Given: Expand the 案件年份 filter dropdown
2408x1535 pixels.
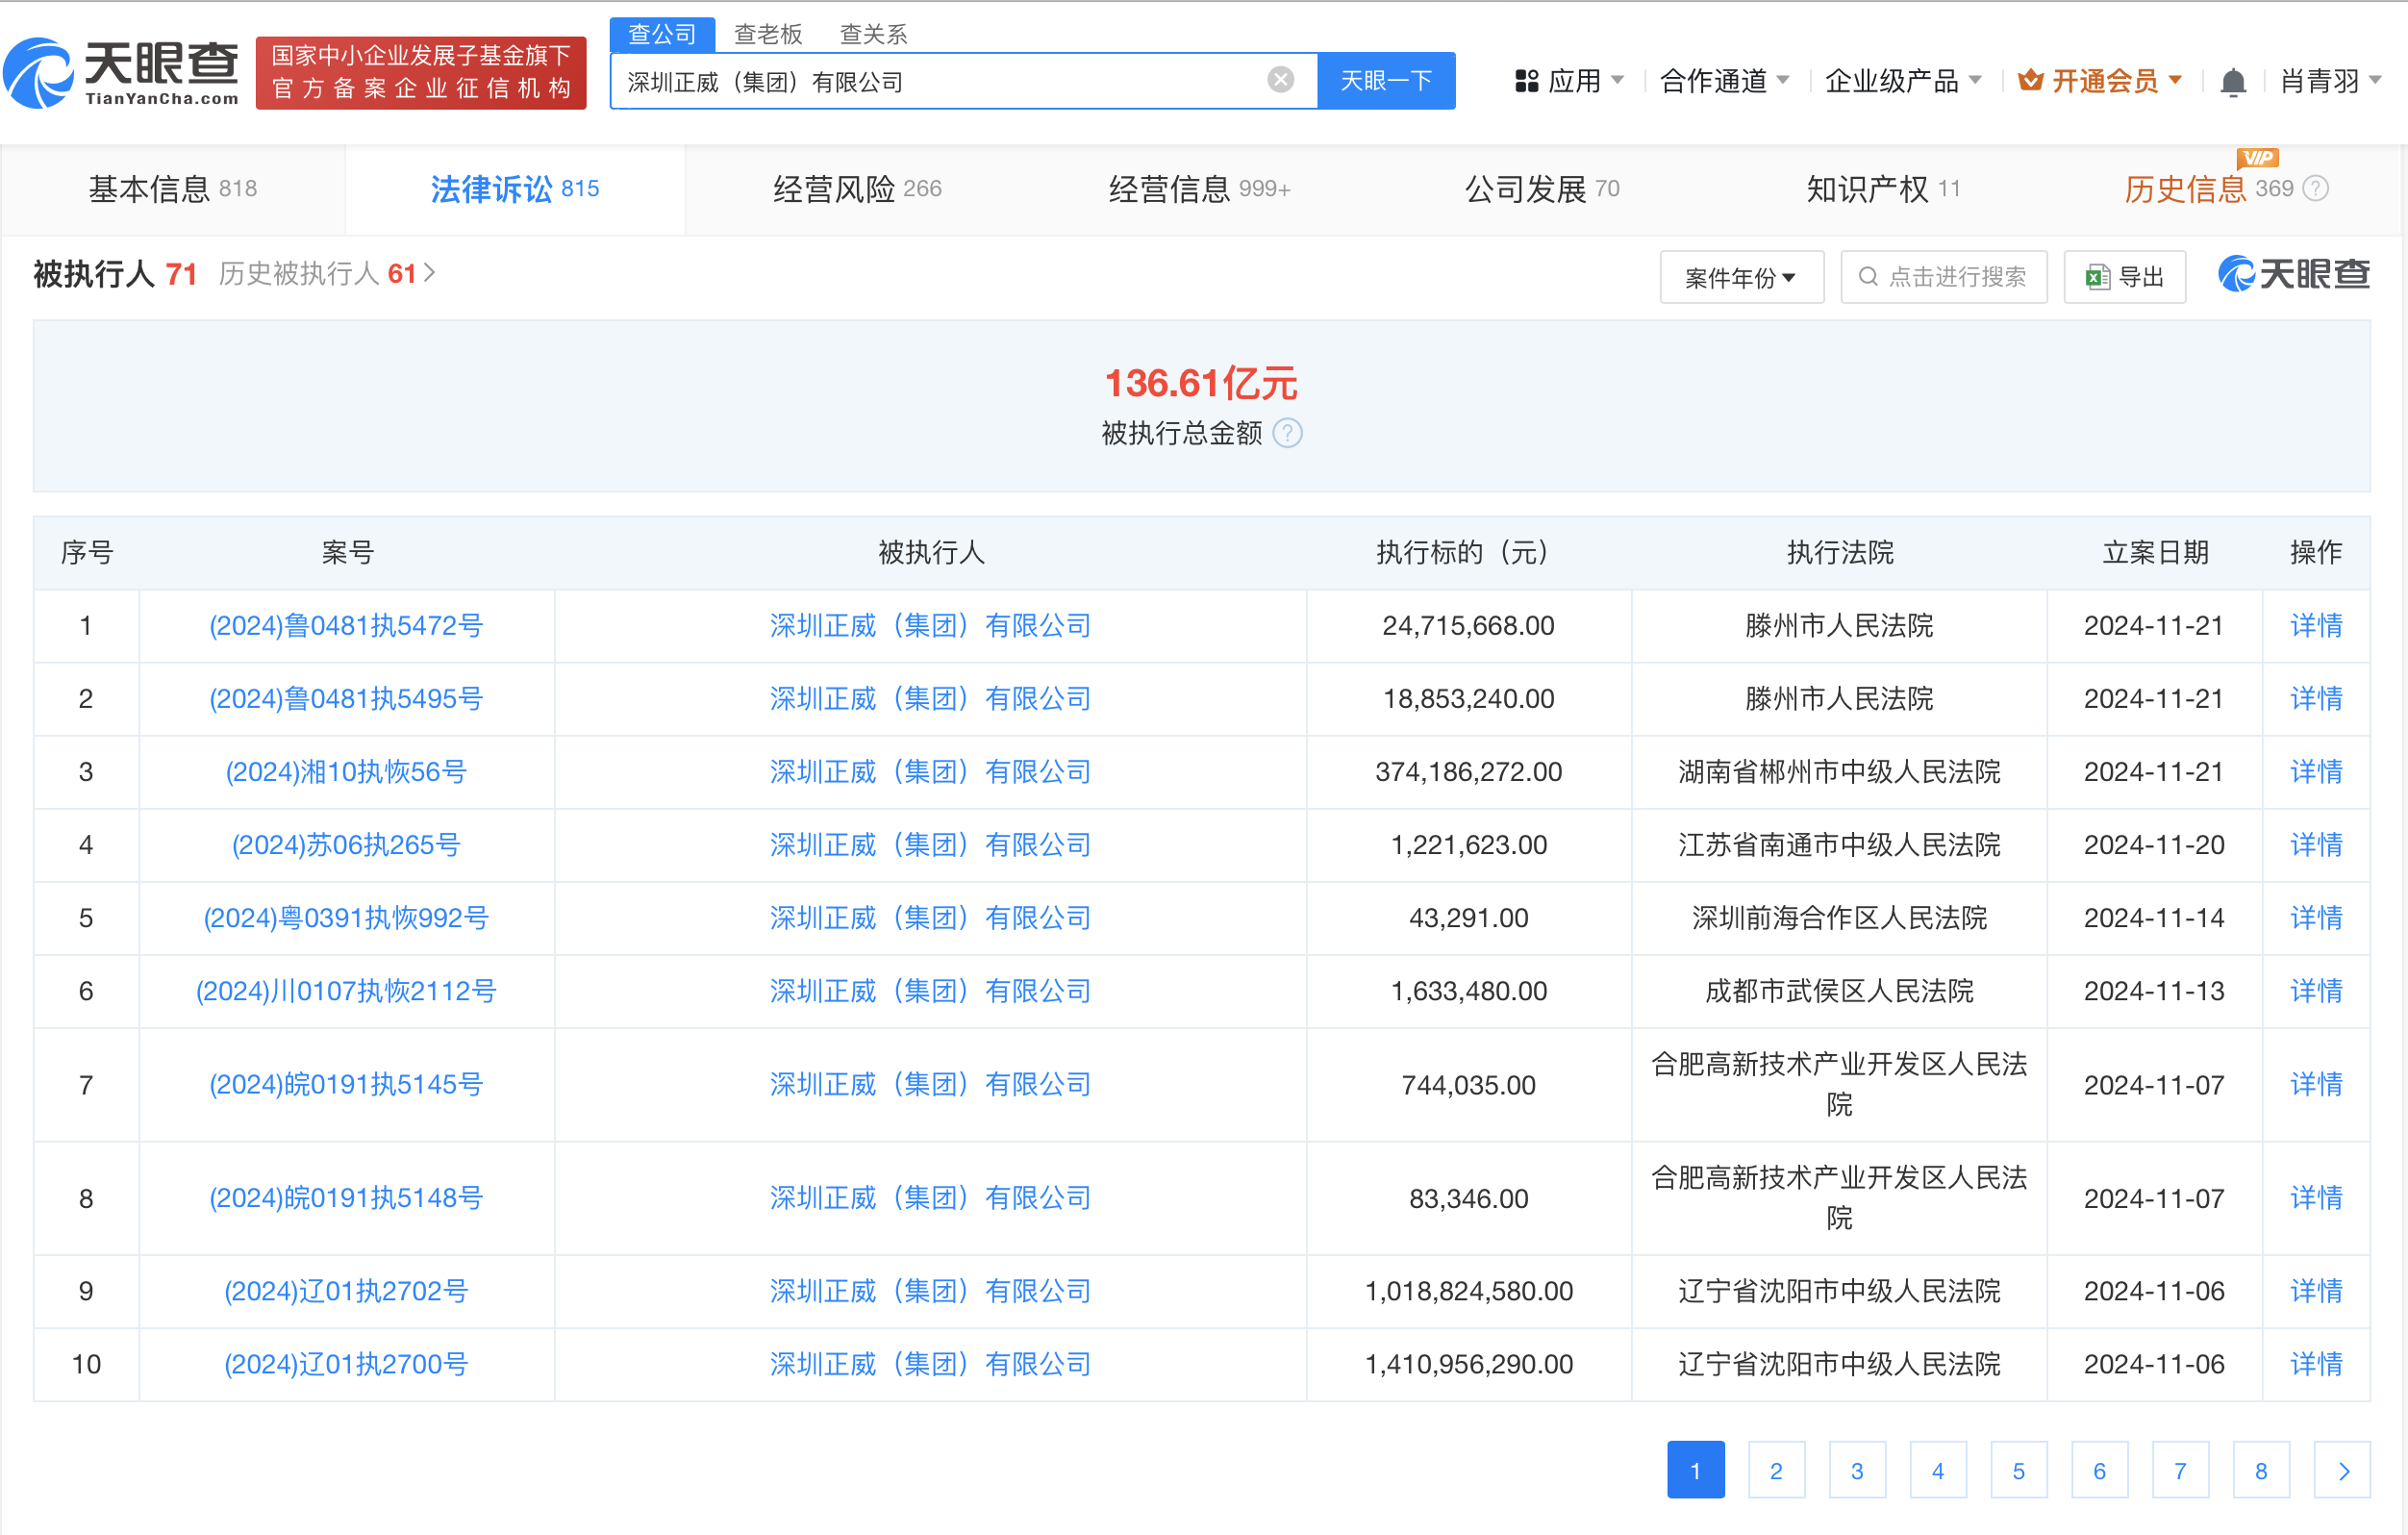Looking at the screenshot, I should click(x=1740, y=277).
